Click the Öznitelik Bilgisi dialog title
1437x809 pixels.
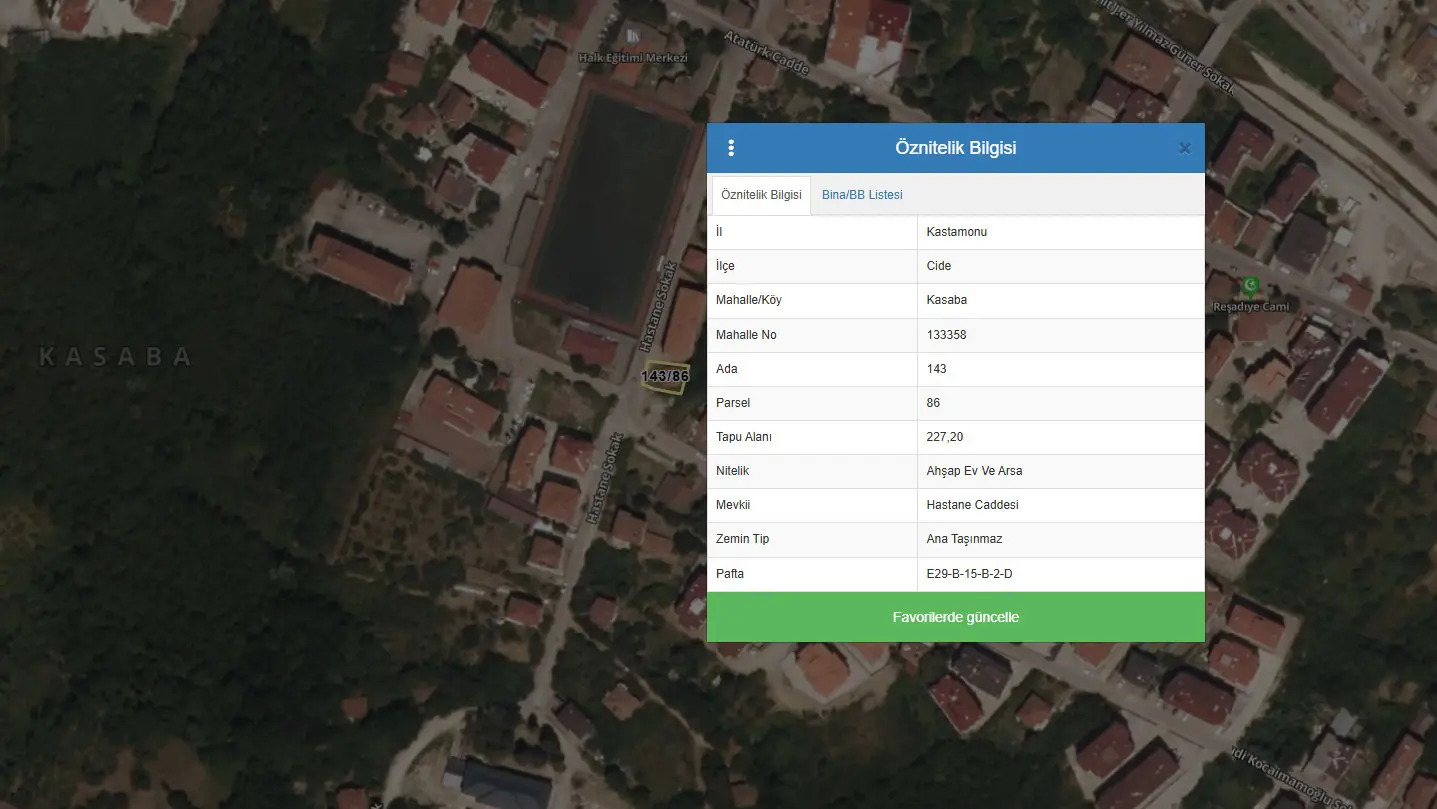[956, 148]
